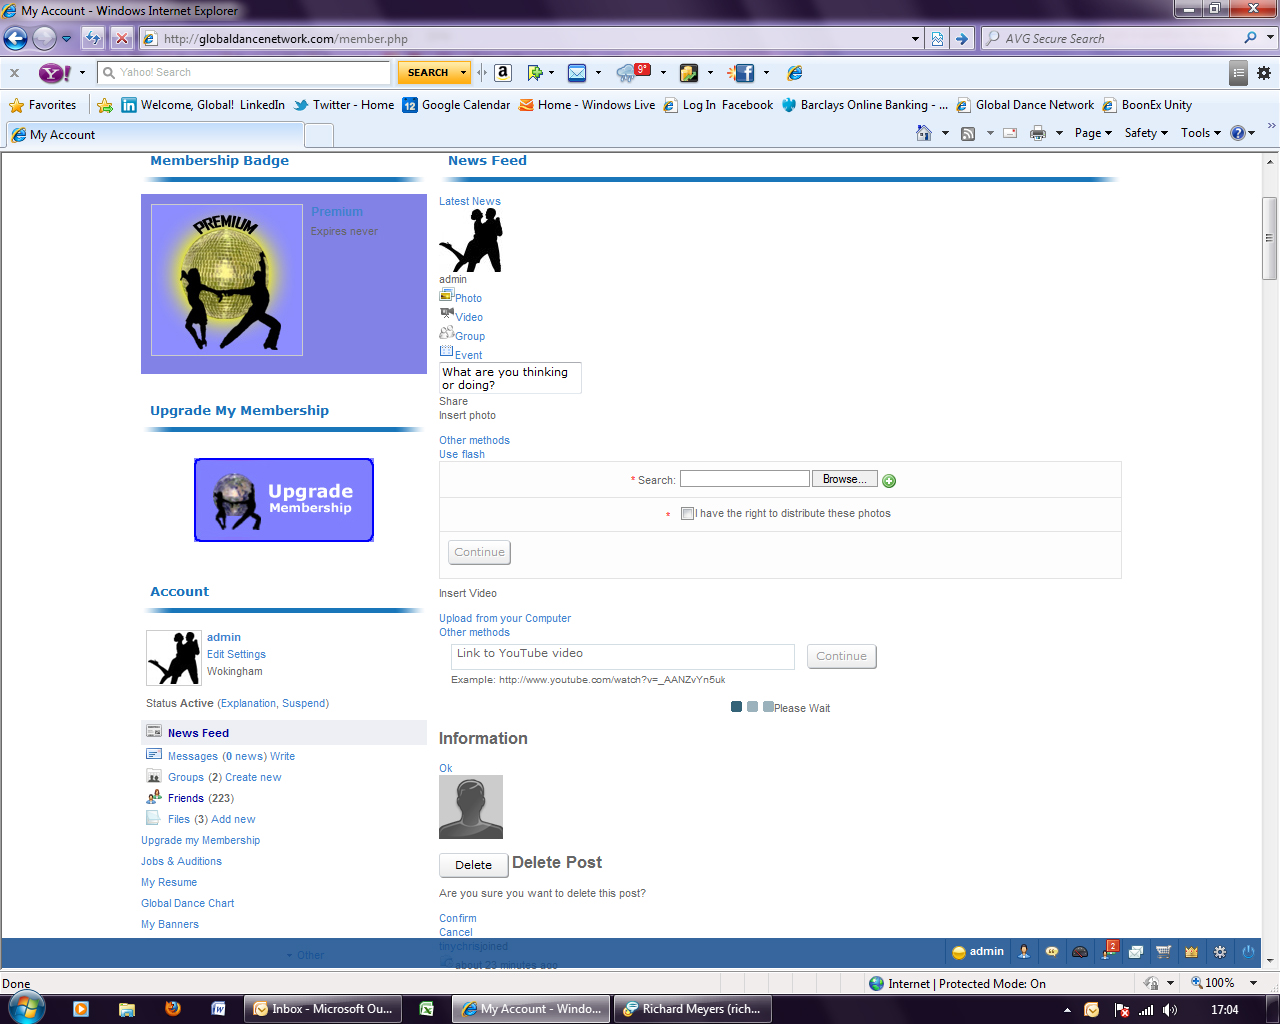Click the system tray volume speaker icon

(1170, 1010)
